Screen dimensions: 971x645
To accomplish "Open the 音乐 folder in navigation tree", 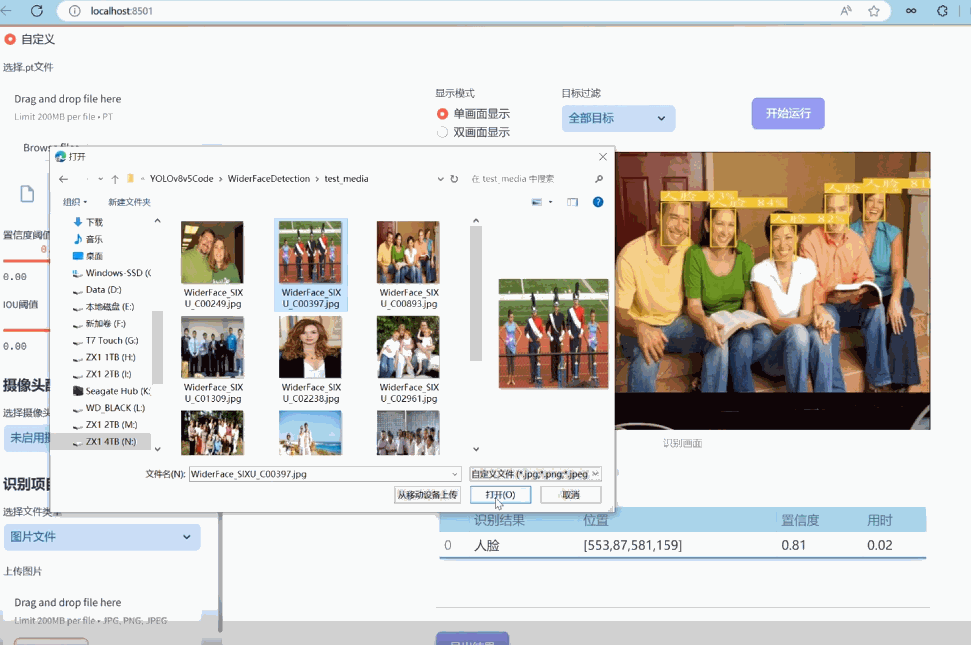I will pos(94,239).
